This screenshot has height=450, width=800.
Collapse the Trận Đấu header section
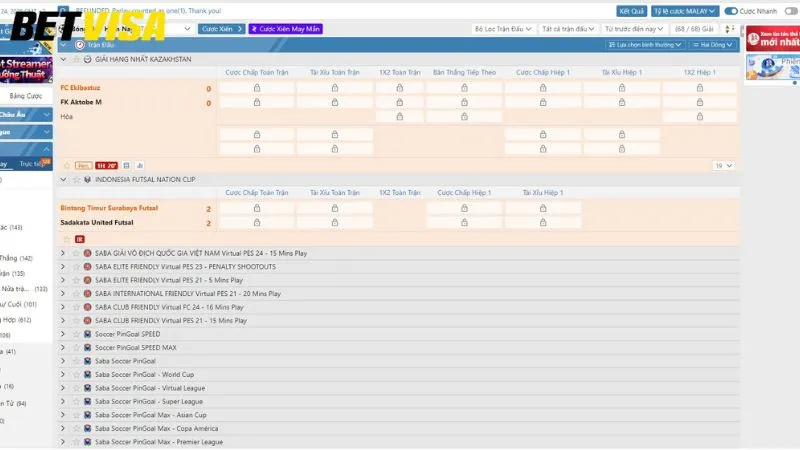pyautogui.click(x=63, y=45)
